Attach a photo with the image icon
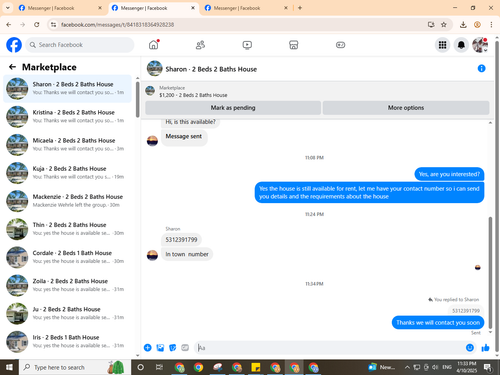Viewport: 500px width, 375px height. (160, 348)
